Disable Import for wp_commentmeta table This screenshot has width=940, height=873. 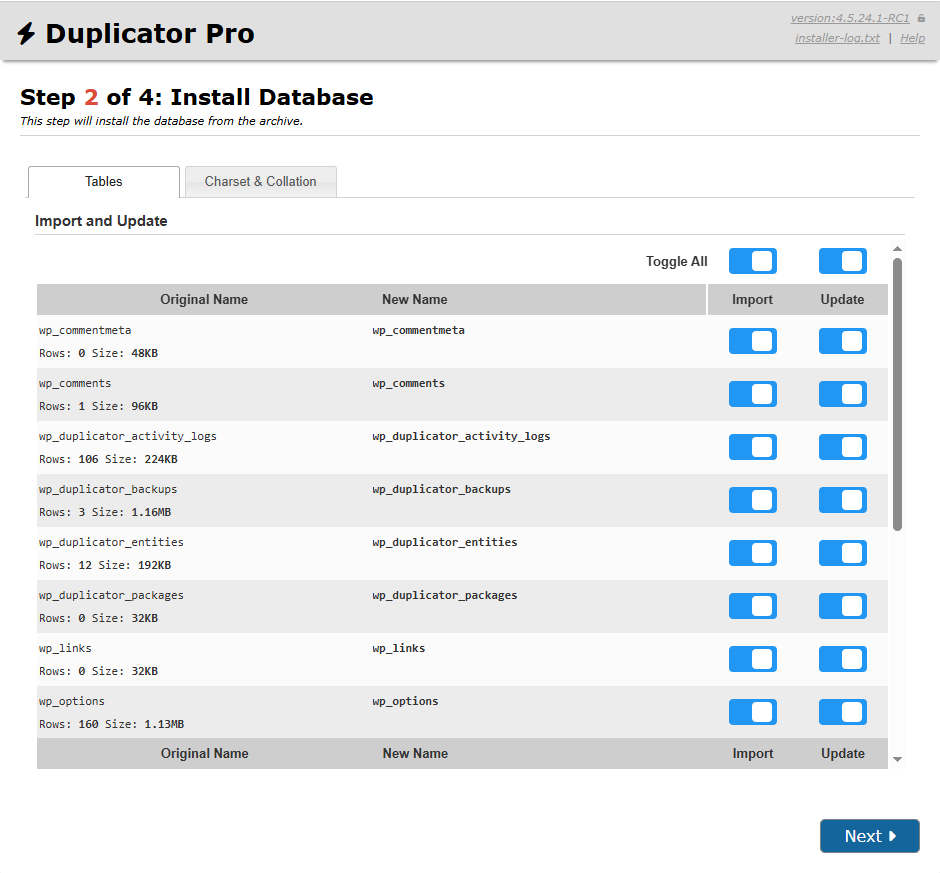752,341
